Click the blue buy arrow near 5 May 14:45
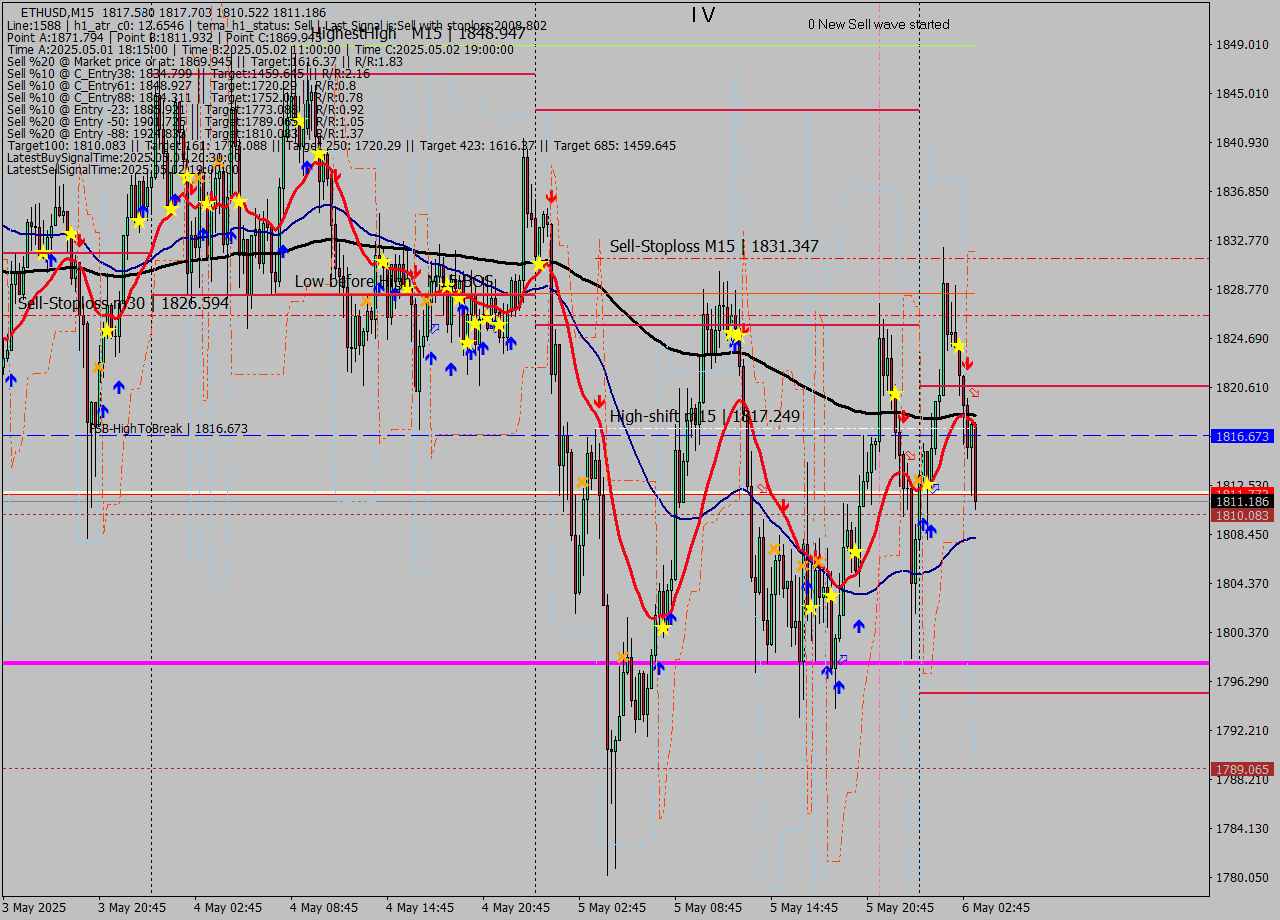The height and width of the screenshot is (920, 1280). pos(858,626)
